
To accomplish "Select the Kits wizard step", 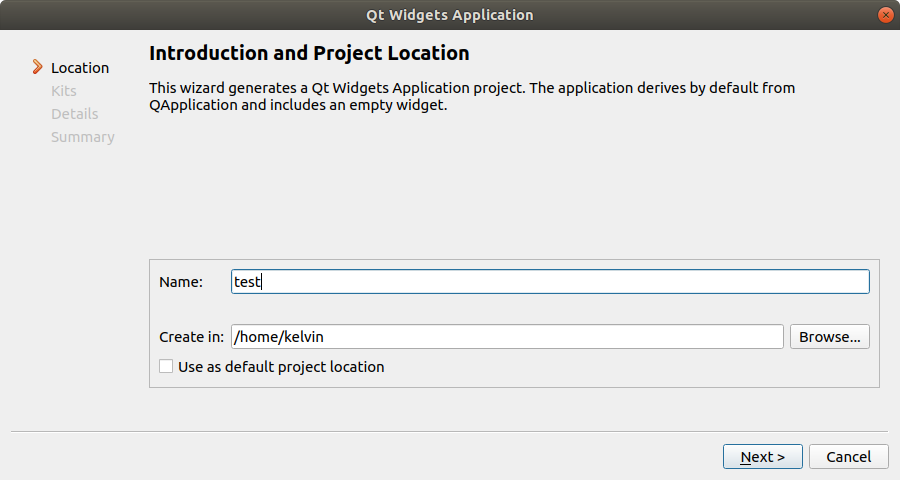I will pos(64,91).
